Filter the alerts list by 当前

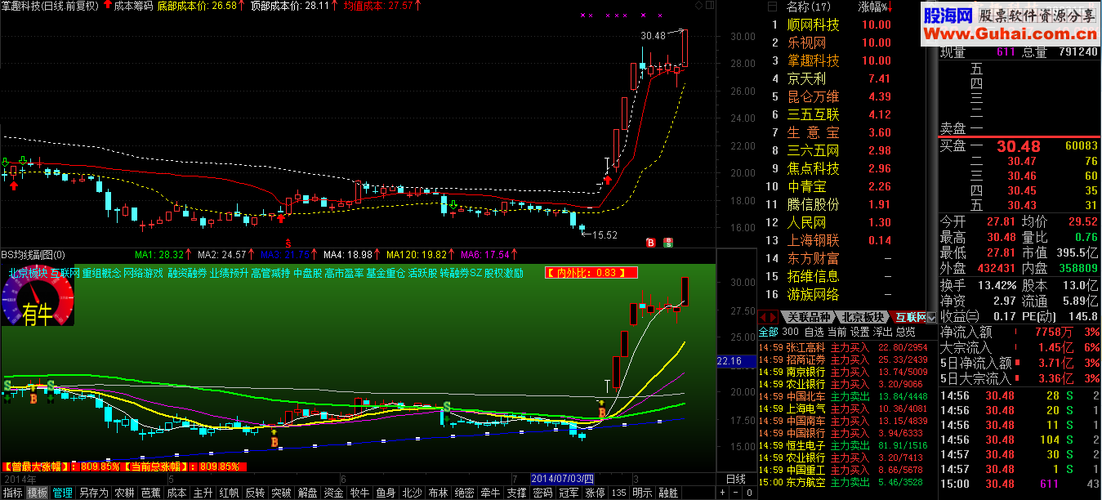tap(836, 332)
